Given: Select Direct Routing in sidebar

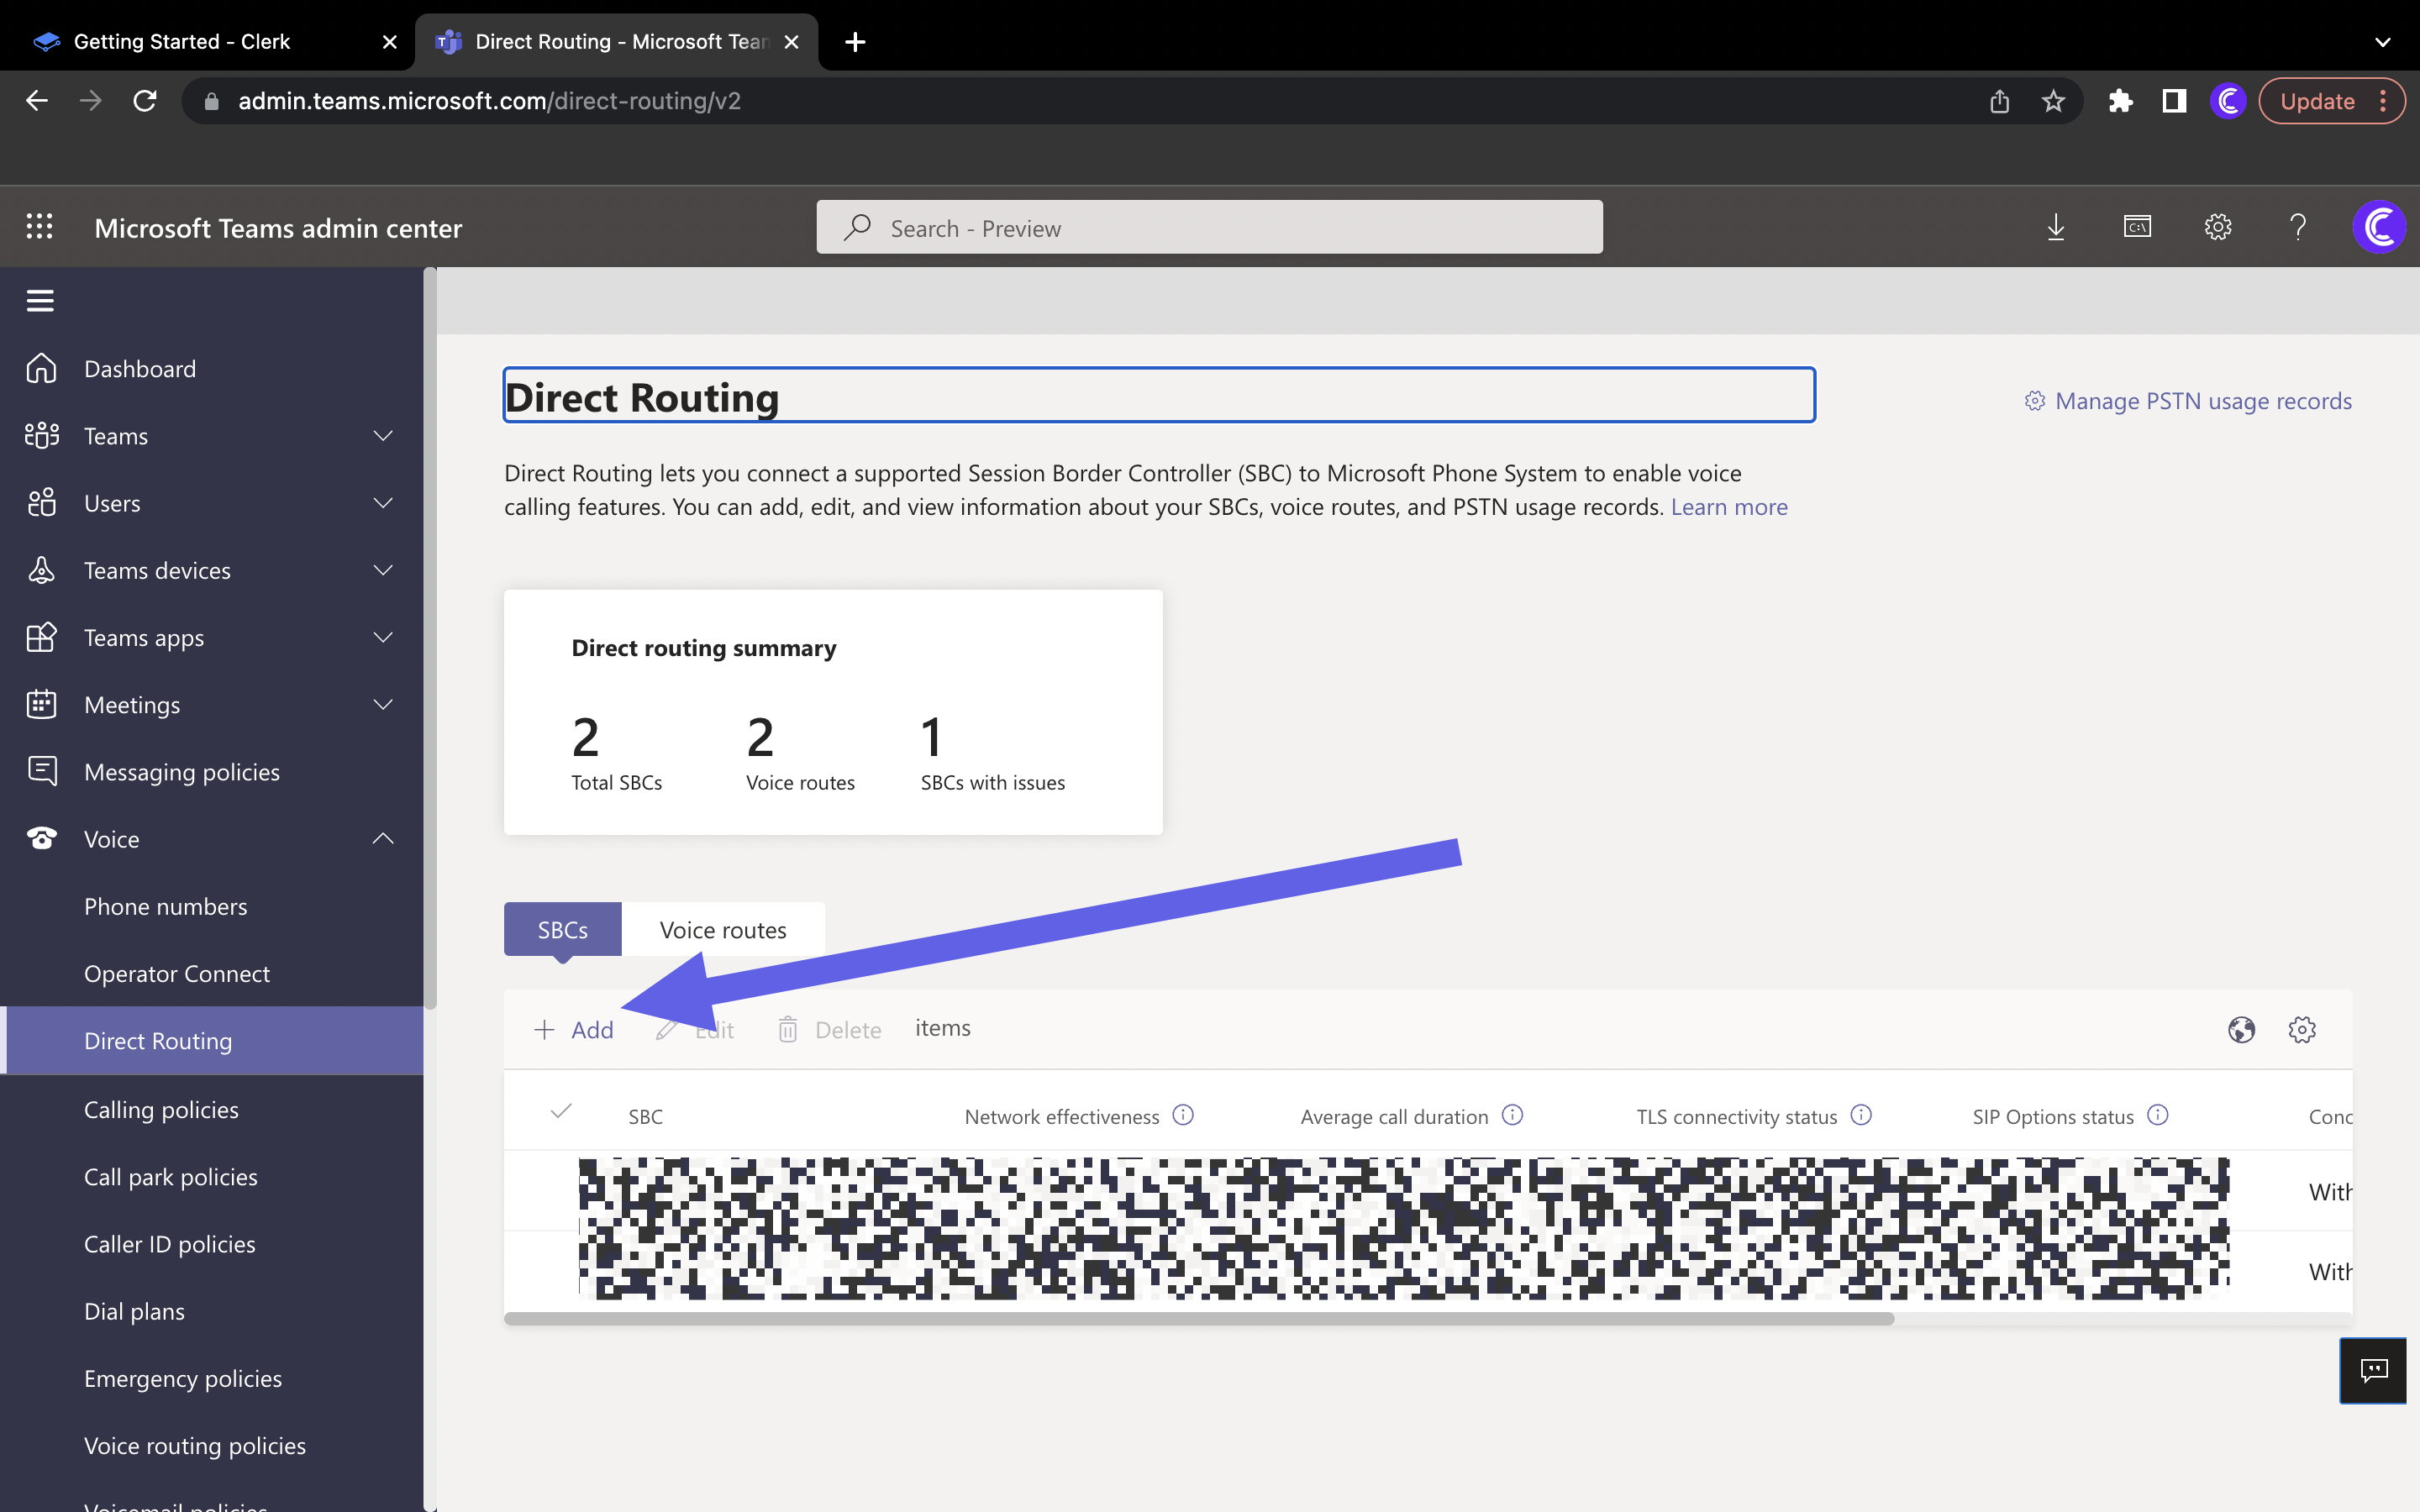Looking at the screenshot, I should 211,1041.
